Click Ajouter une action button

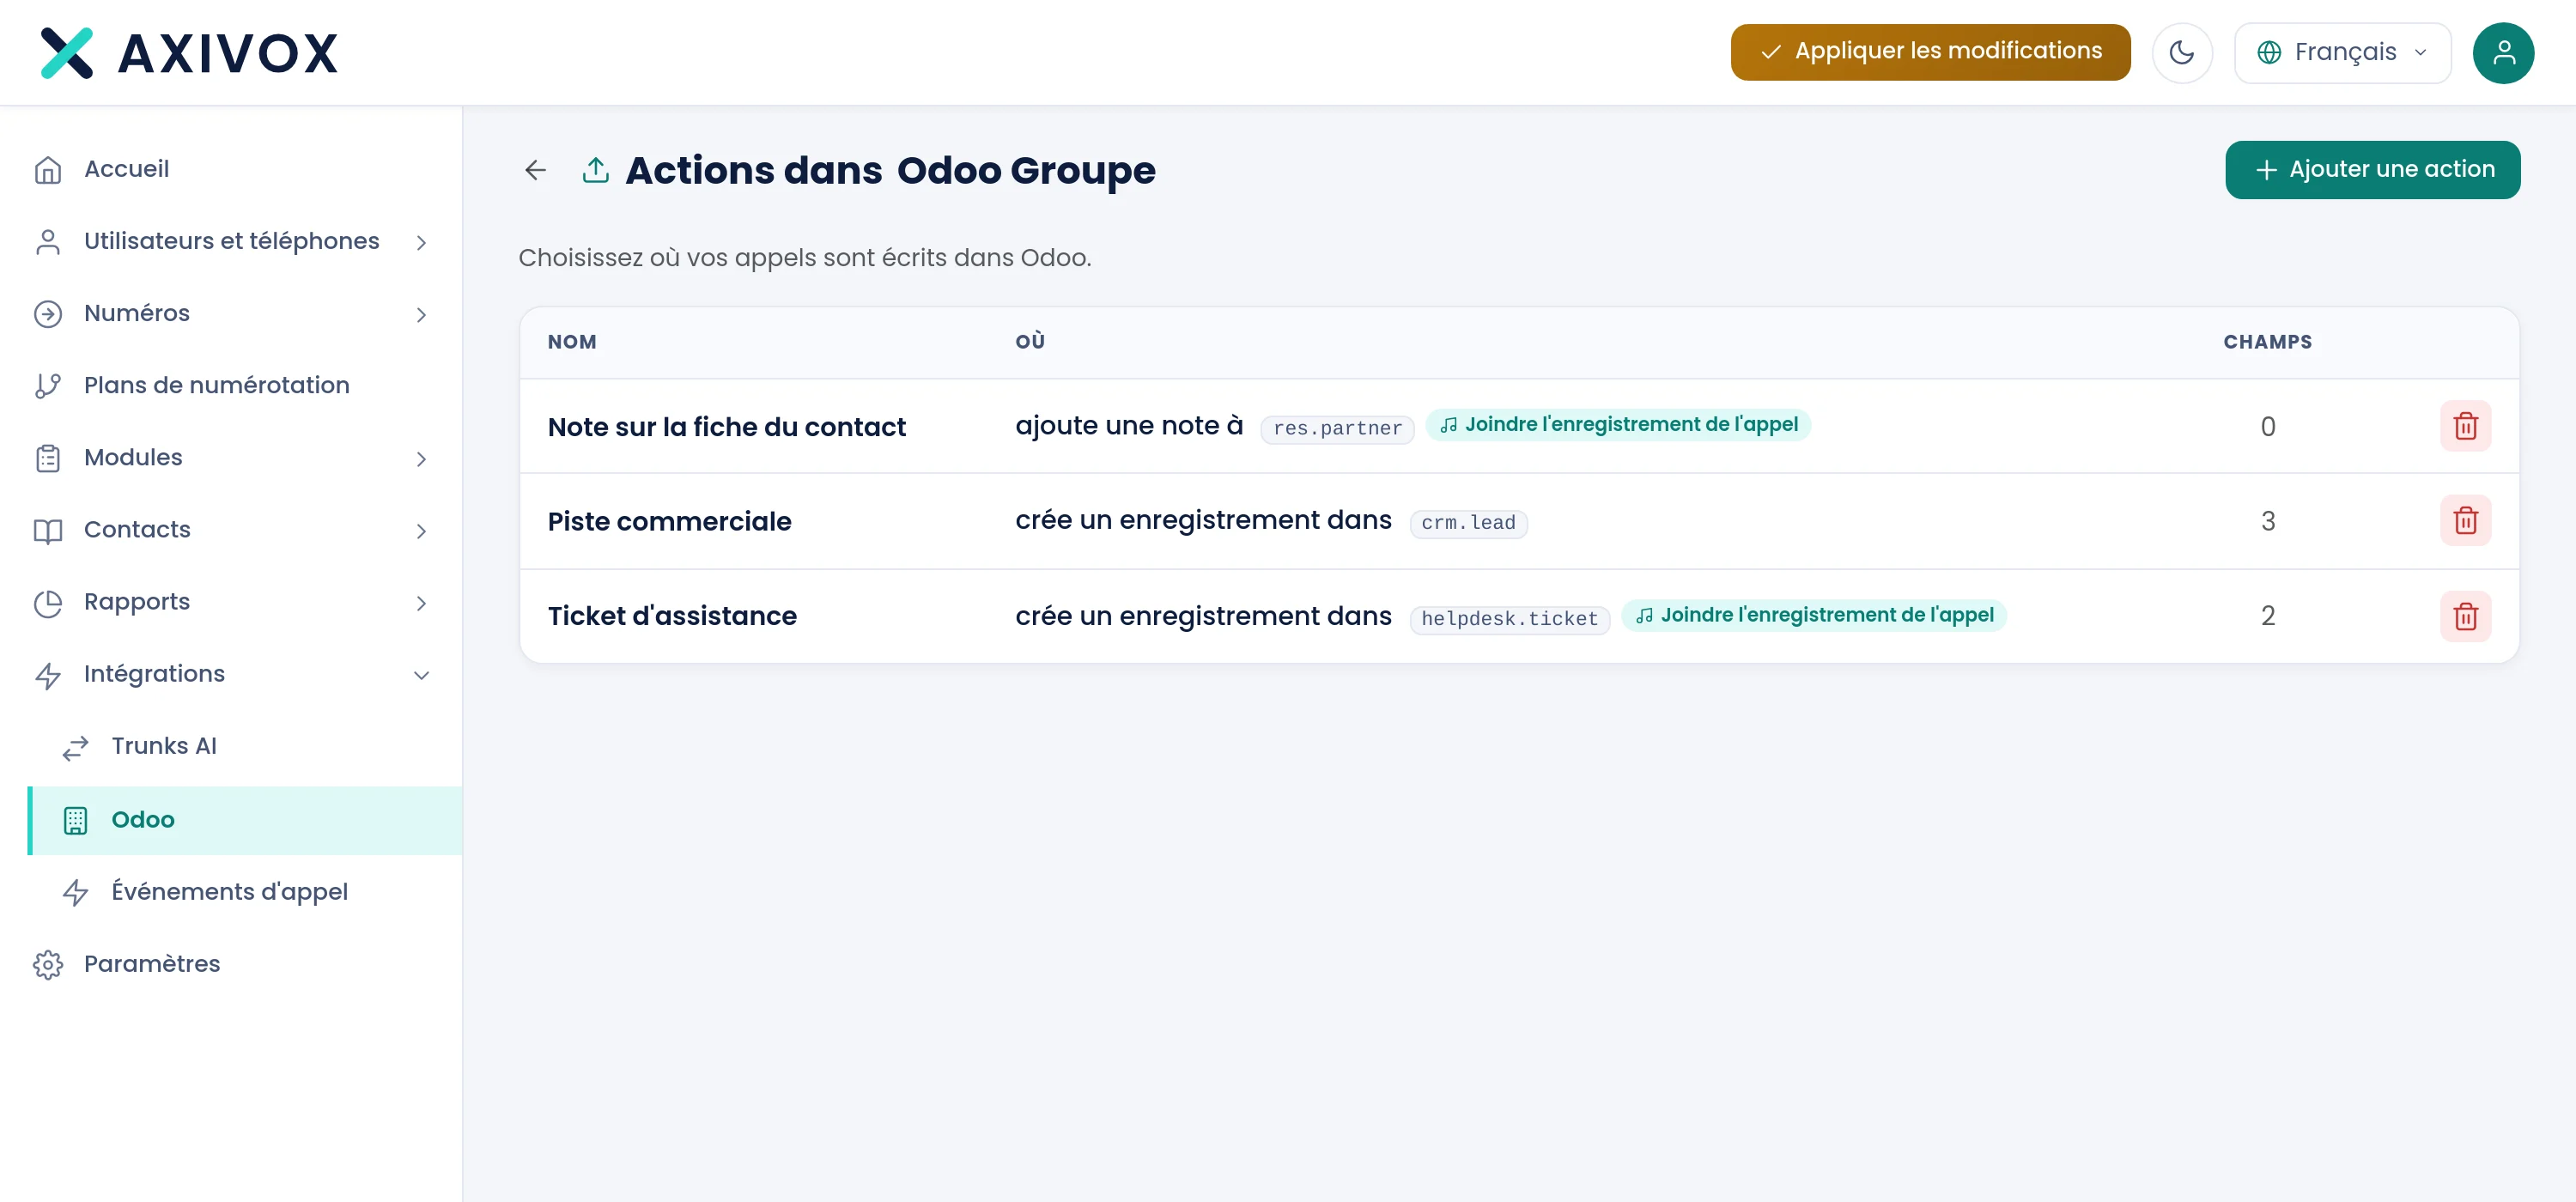(2372, 170)
